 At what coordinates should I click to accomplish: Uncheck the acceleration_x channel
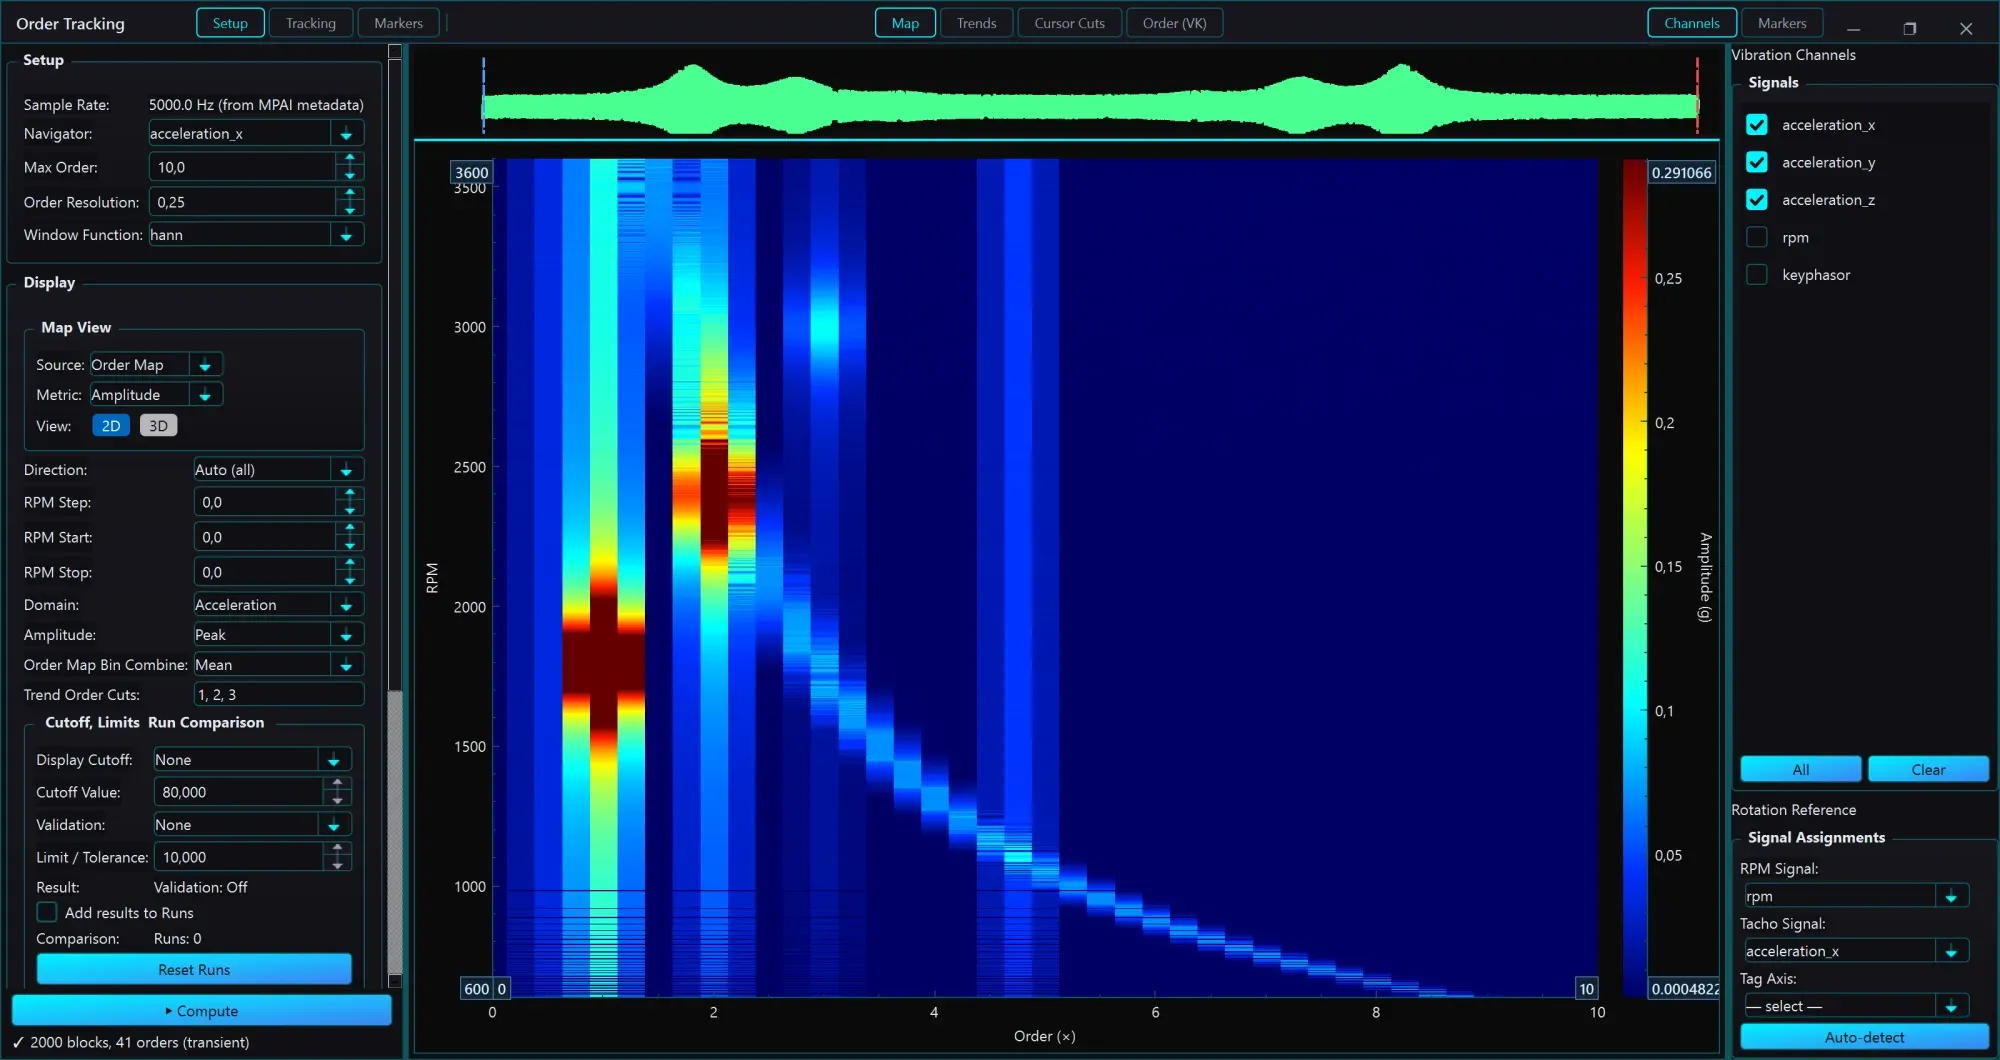click(1757, 125)
